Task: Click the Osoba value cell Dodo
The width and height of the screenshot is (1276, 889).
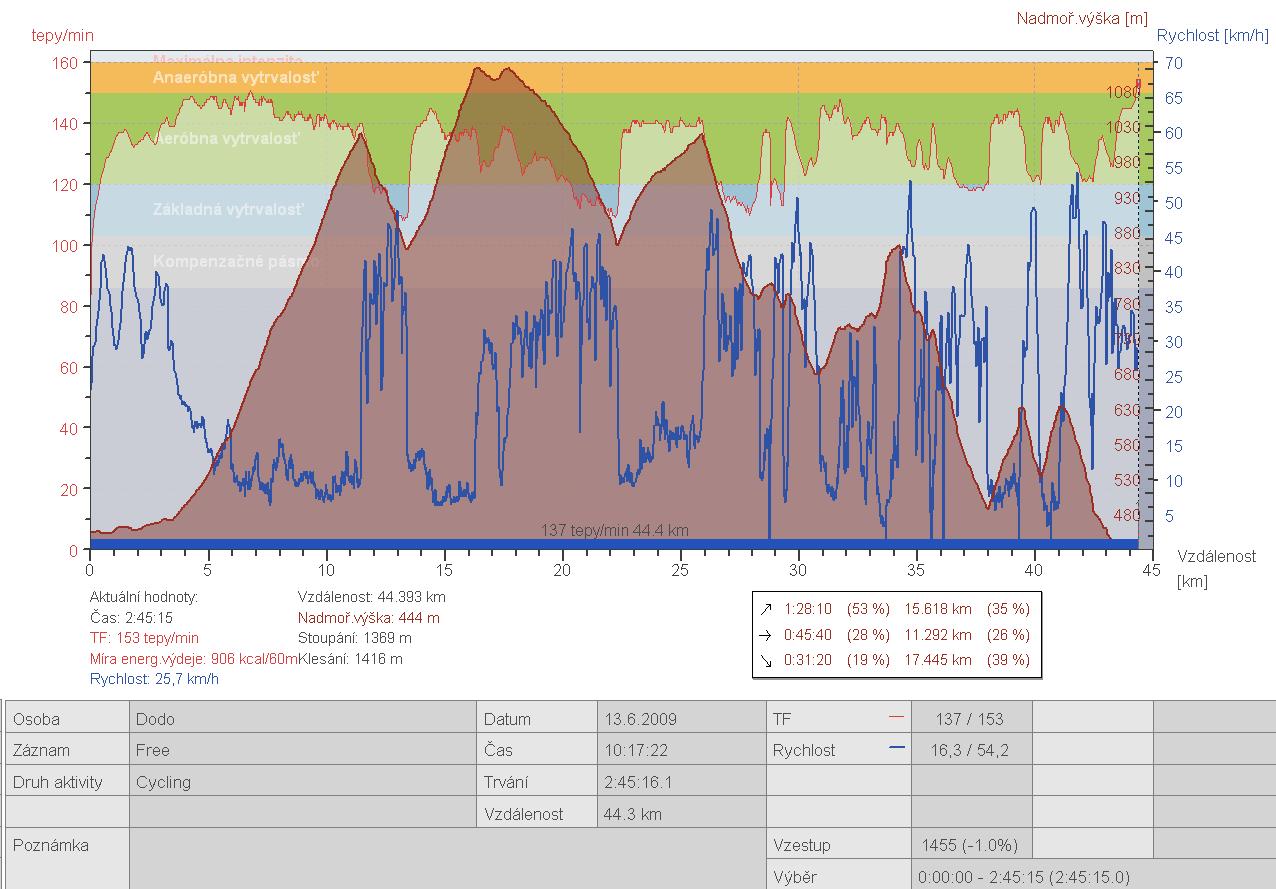Action: [155, 719]
